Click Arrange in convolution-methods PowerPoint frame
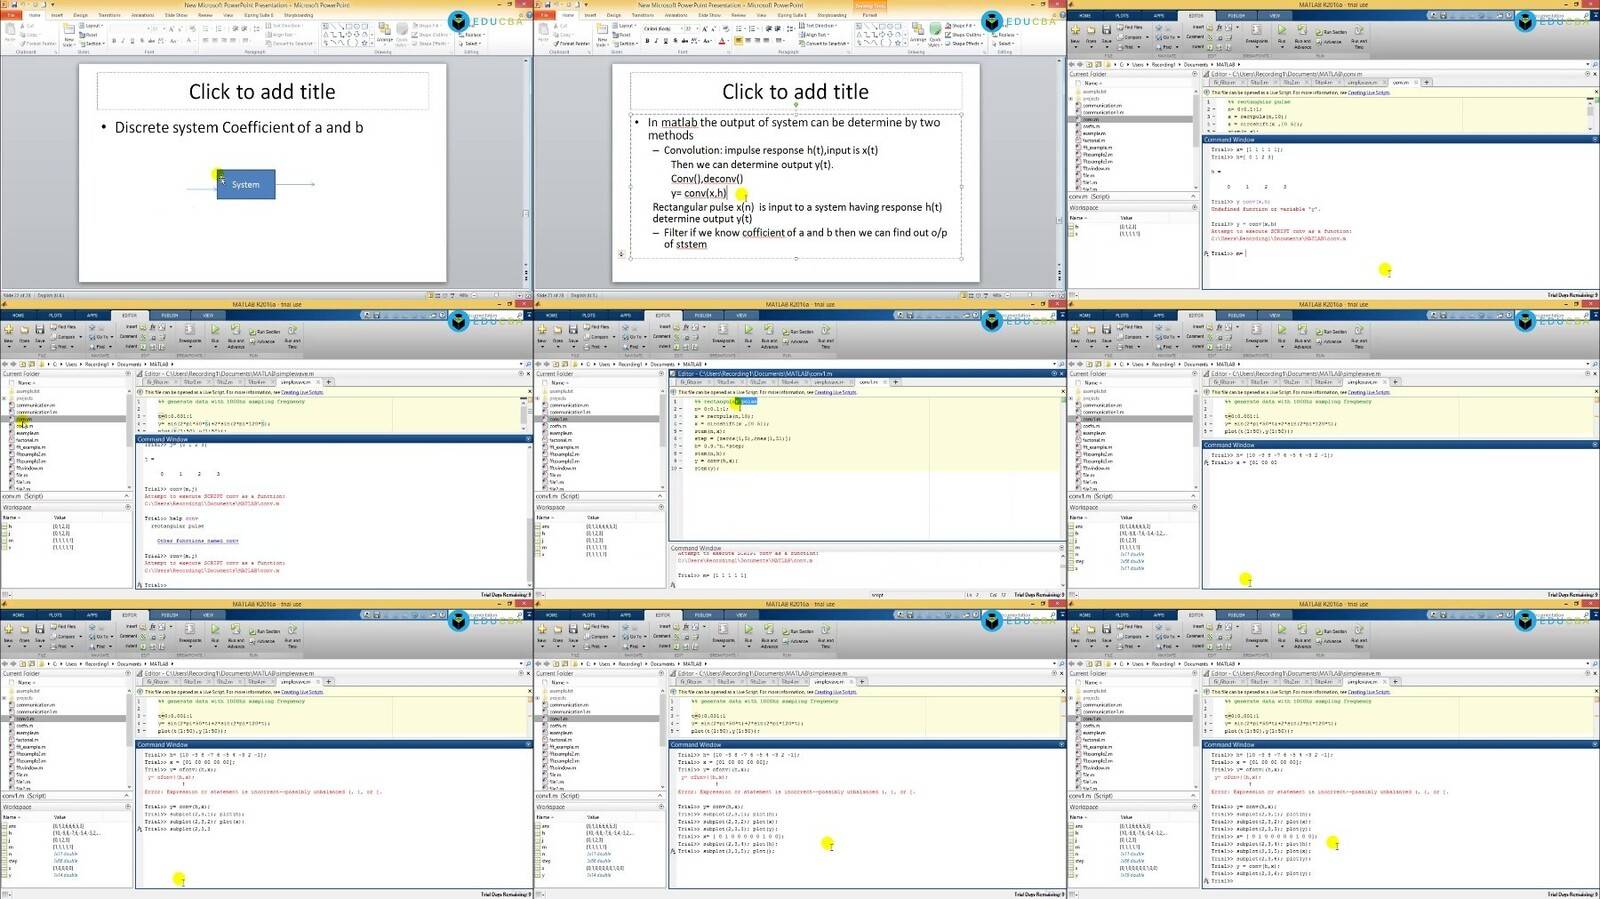Screen dimensions: 1600x899 (918, 34)
